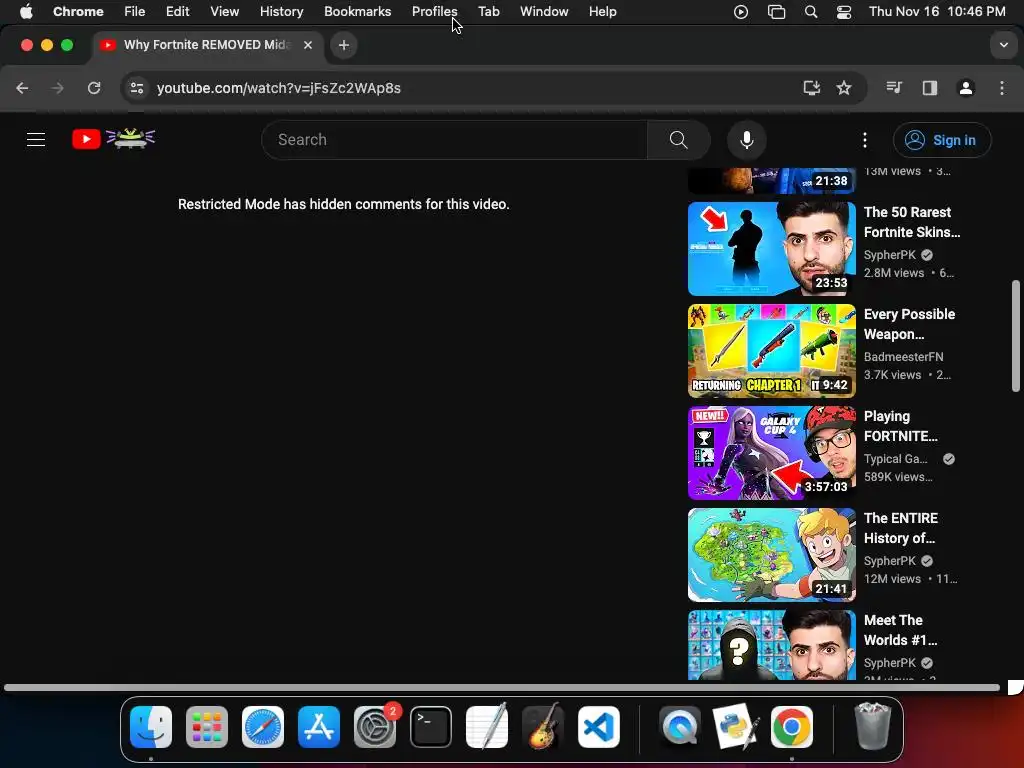This screenshot has width=1024, height=768.
Task: Open App Store from the Dock
Action: [319, 727]
